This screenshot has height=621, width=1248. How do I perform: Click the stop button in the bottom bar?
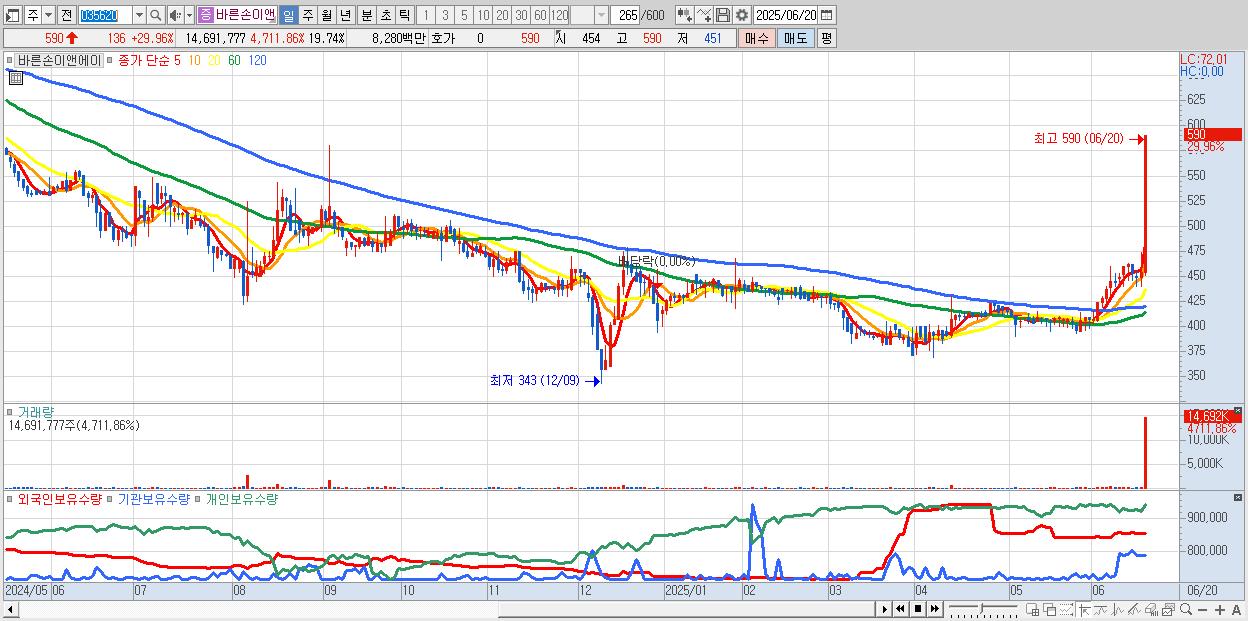[x=918, y=609]
